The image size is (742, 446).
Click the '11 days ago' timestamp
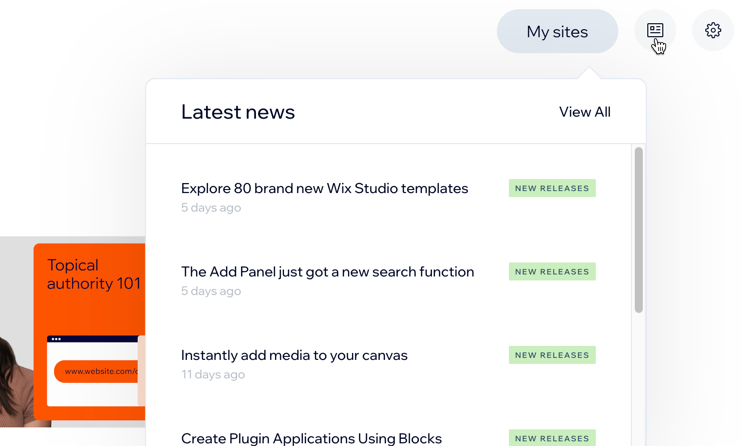(213, 374)
